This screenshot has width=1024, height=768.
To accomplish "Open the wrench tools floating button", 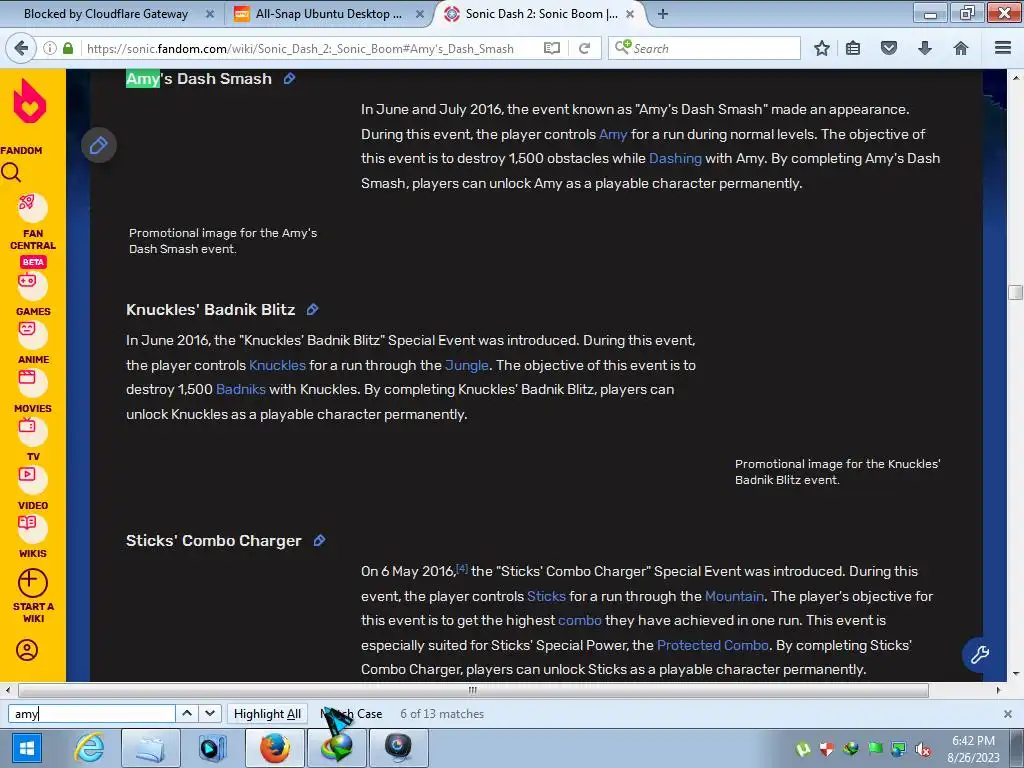I will [x=980, y=654].
